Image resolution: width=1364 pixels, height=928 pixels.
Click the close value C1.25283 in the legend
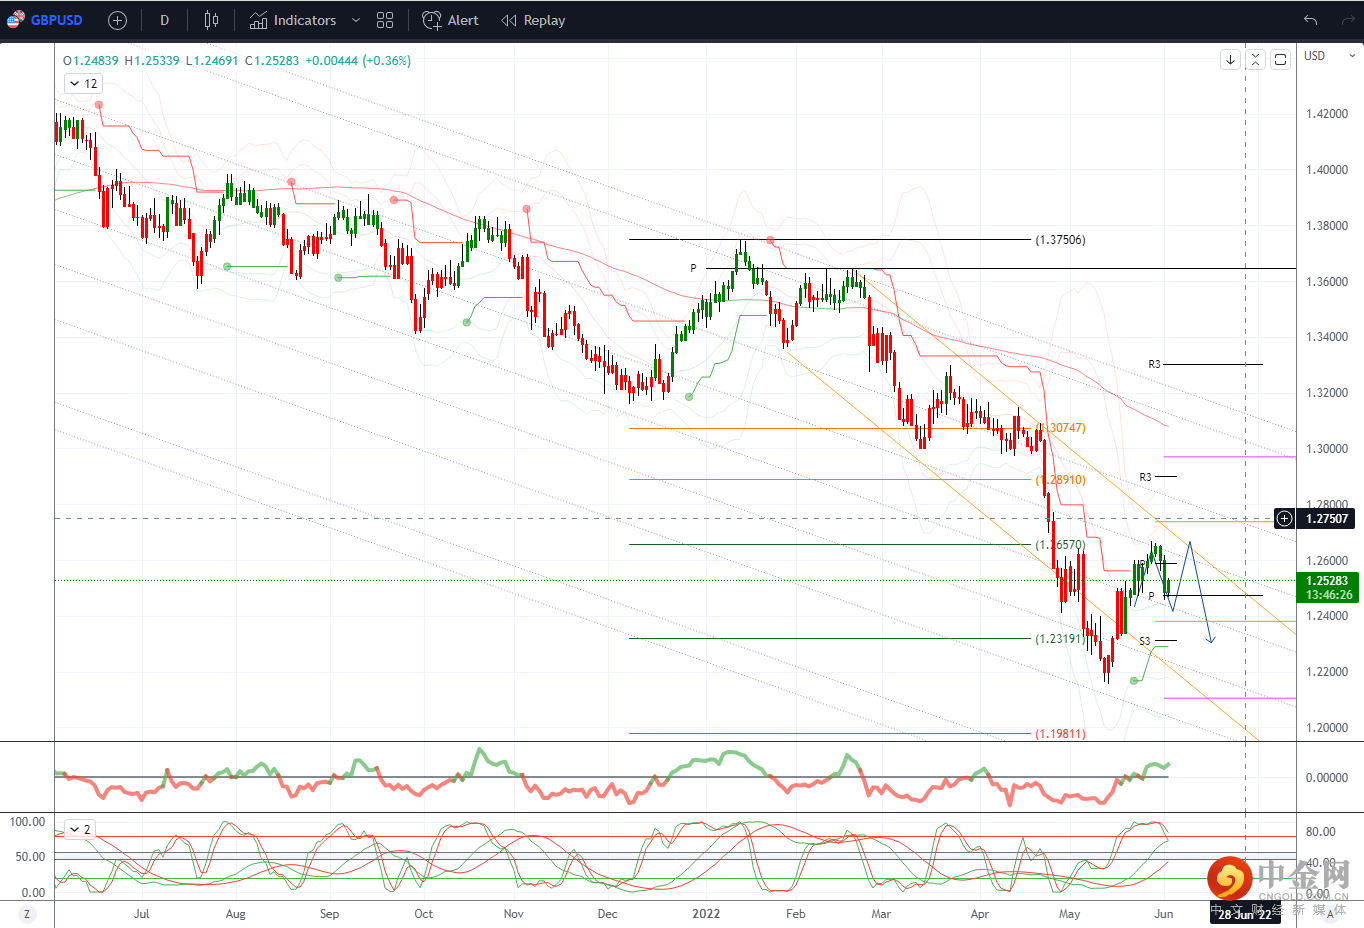tap(272, 61)
